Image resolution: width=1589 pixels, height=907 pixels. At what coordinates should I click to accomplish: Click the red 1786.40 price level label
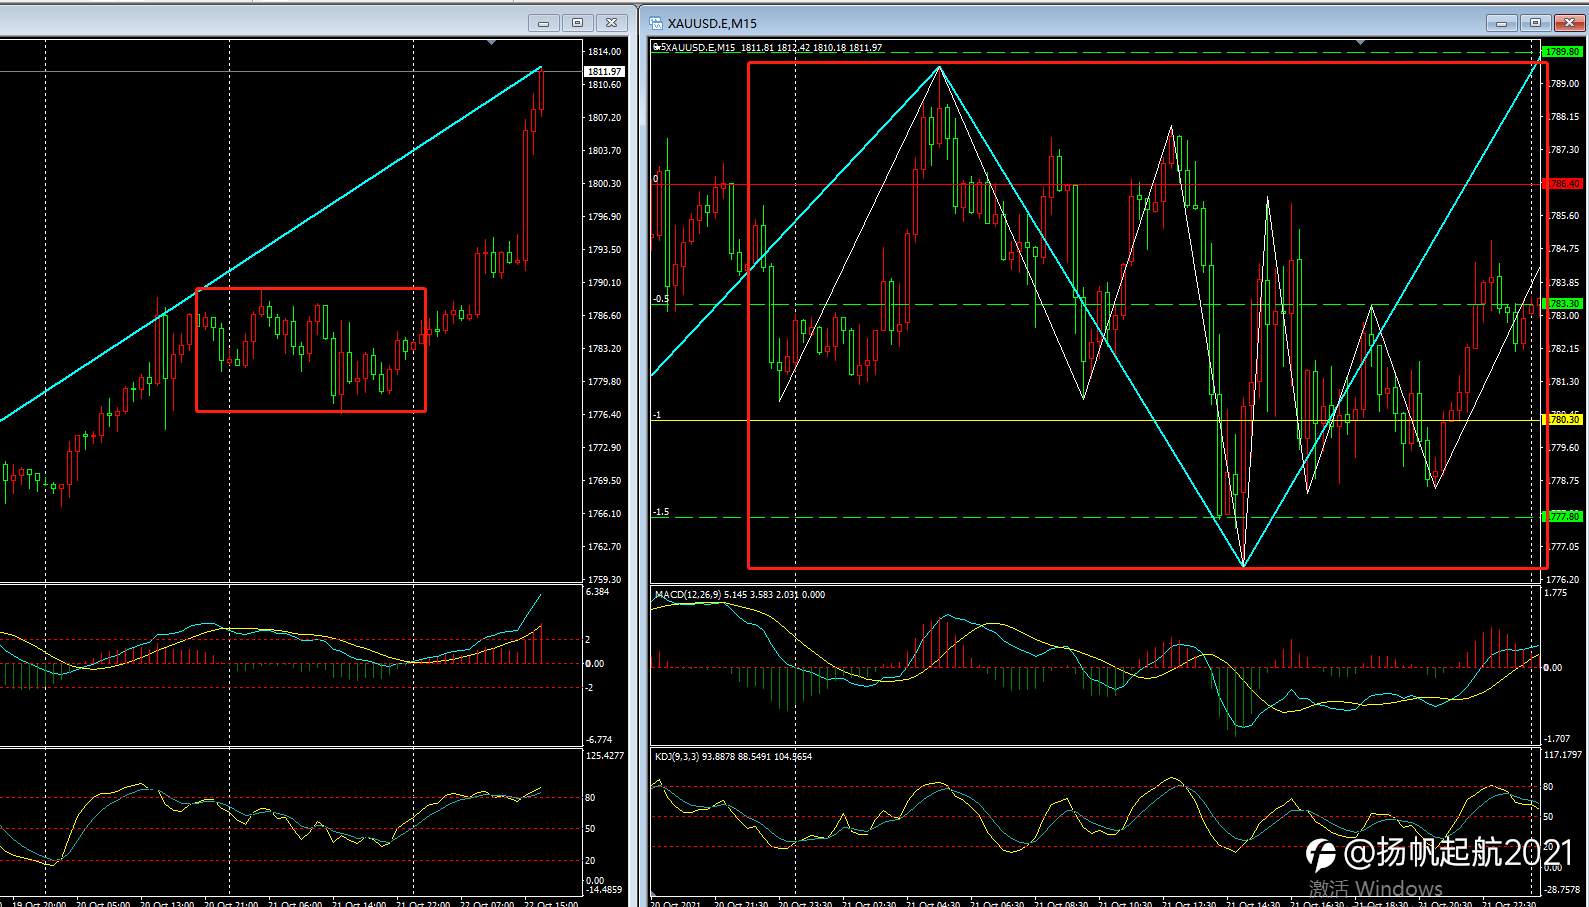[1562, 184]
